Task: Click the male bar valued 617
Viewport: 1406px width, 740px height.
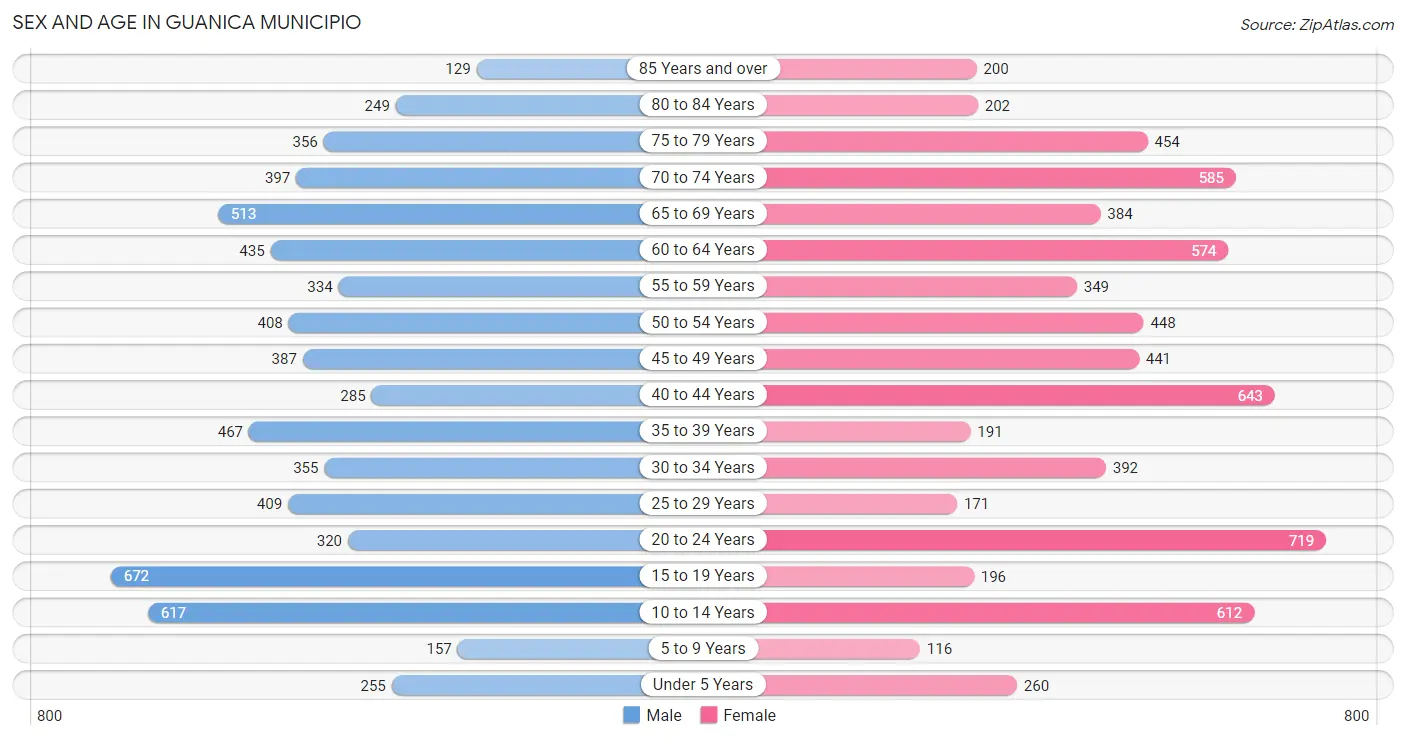Action: [x=426, y=612]
